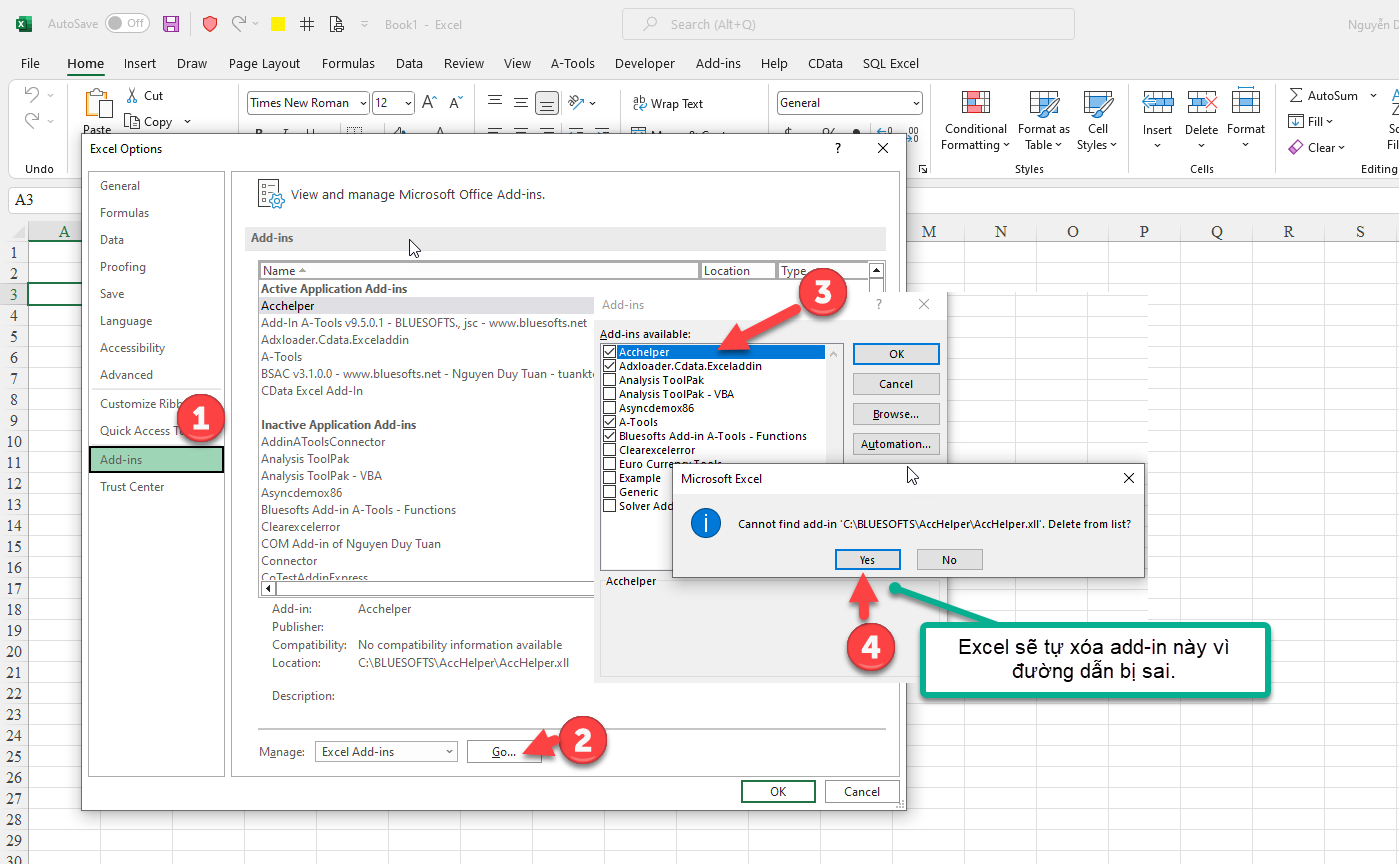
Task: Click the print preview document icon
Action: [x=336, y=24]
